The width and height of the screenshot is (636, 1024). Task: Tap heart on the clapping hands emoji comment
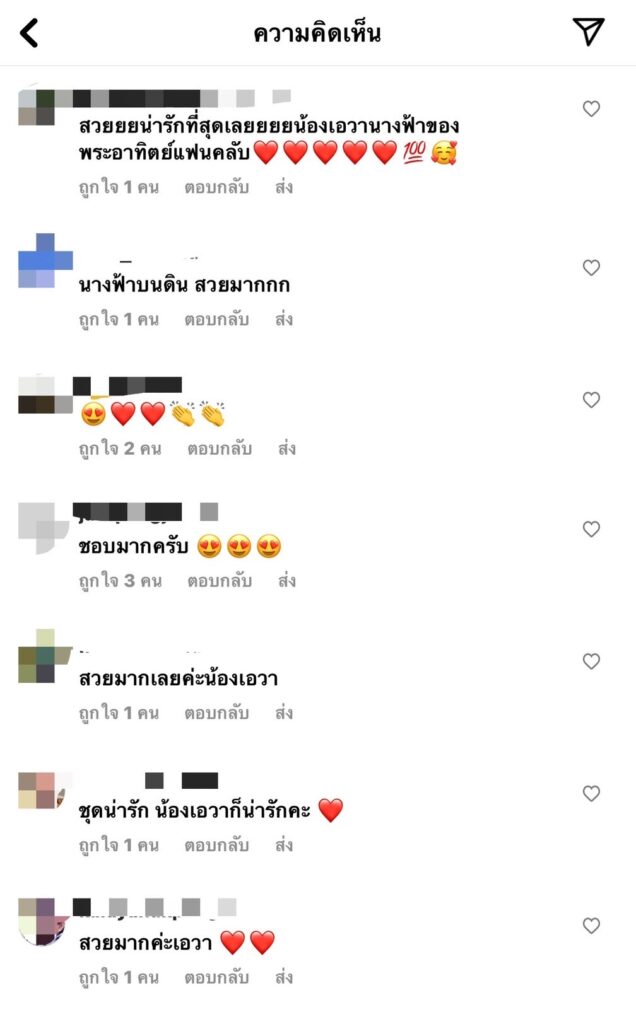pos(591,400)
